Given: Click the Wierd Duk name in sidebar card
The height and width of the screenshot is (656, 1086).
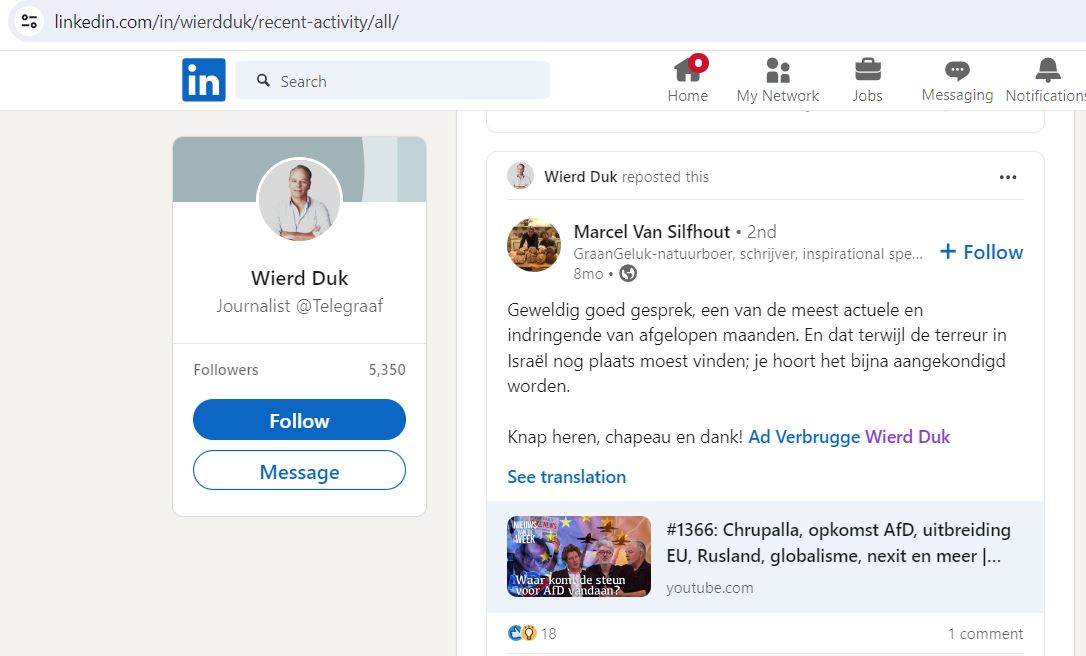Looking at the screenshot, I should click(x=299, y=278).
